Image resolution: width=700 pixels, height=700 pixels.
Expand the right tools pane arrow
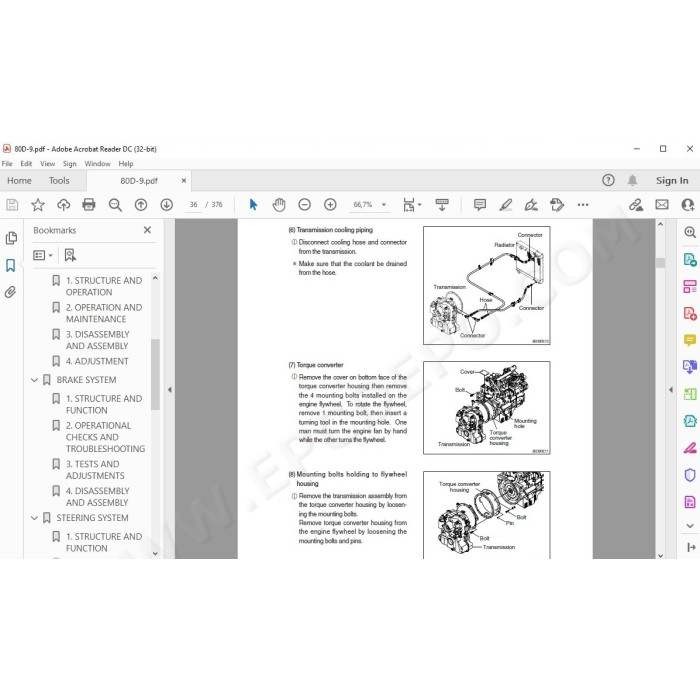click(671, 390)
